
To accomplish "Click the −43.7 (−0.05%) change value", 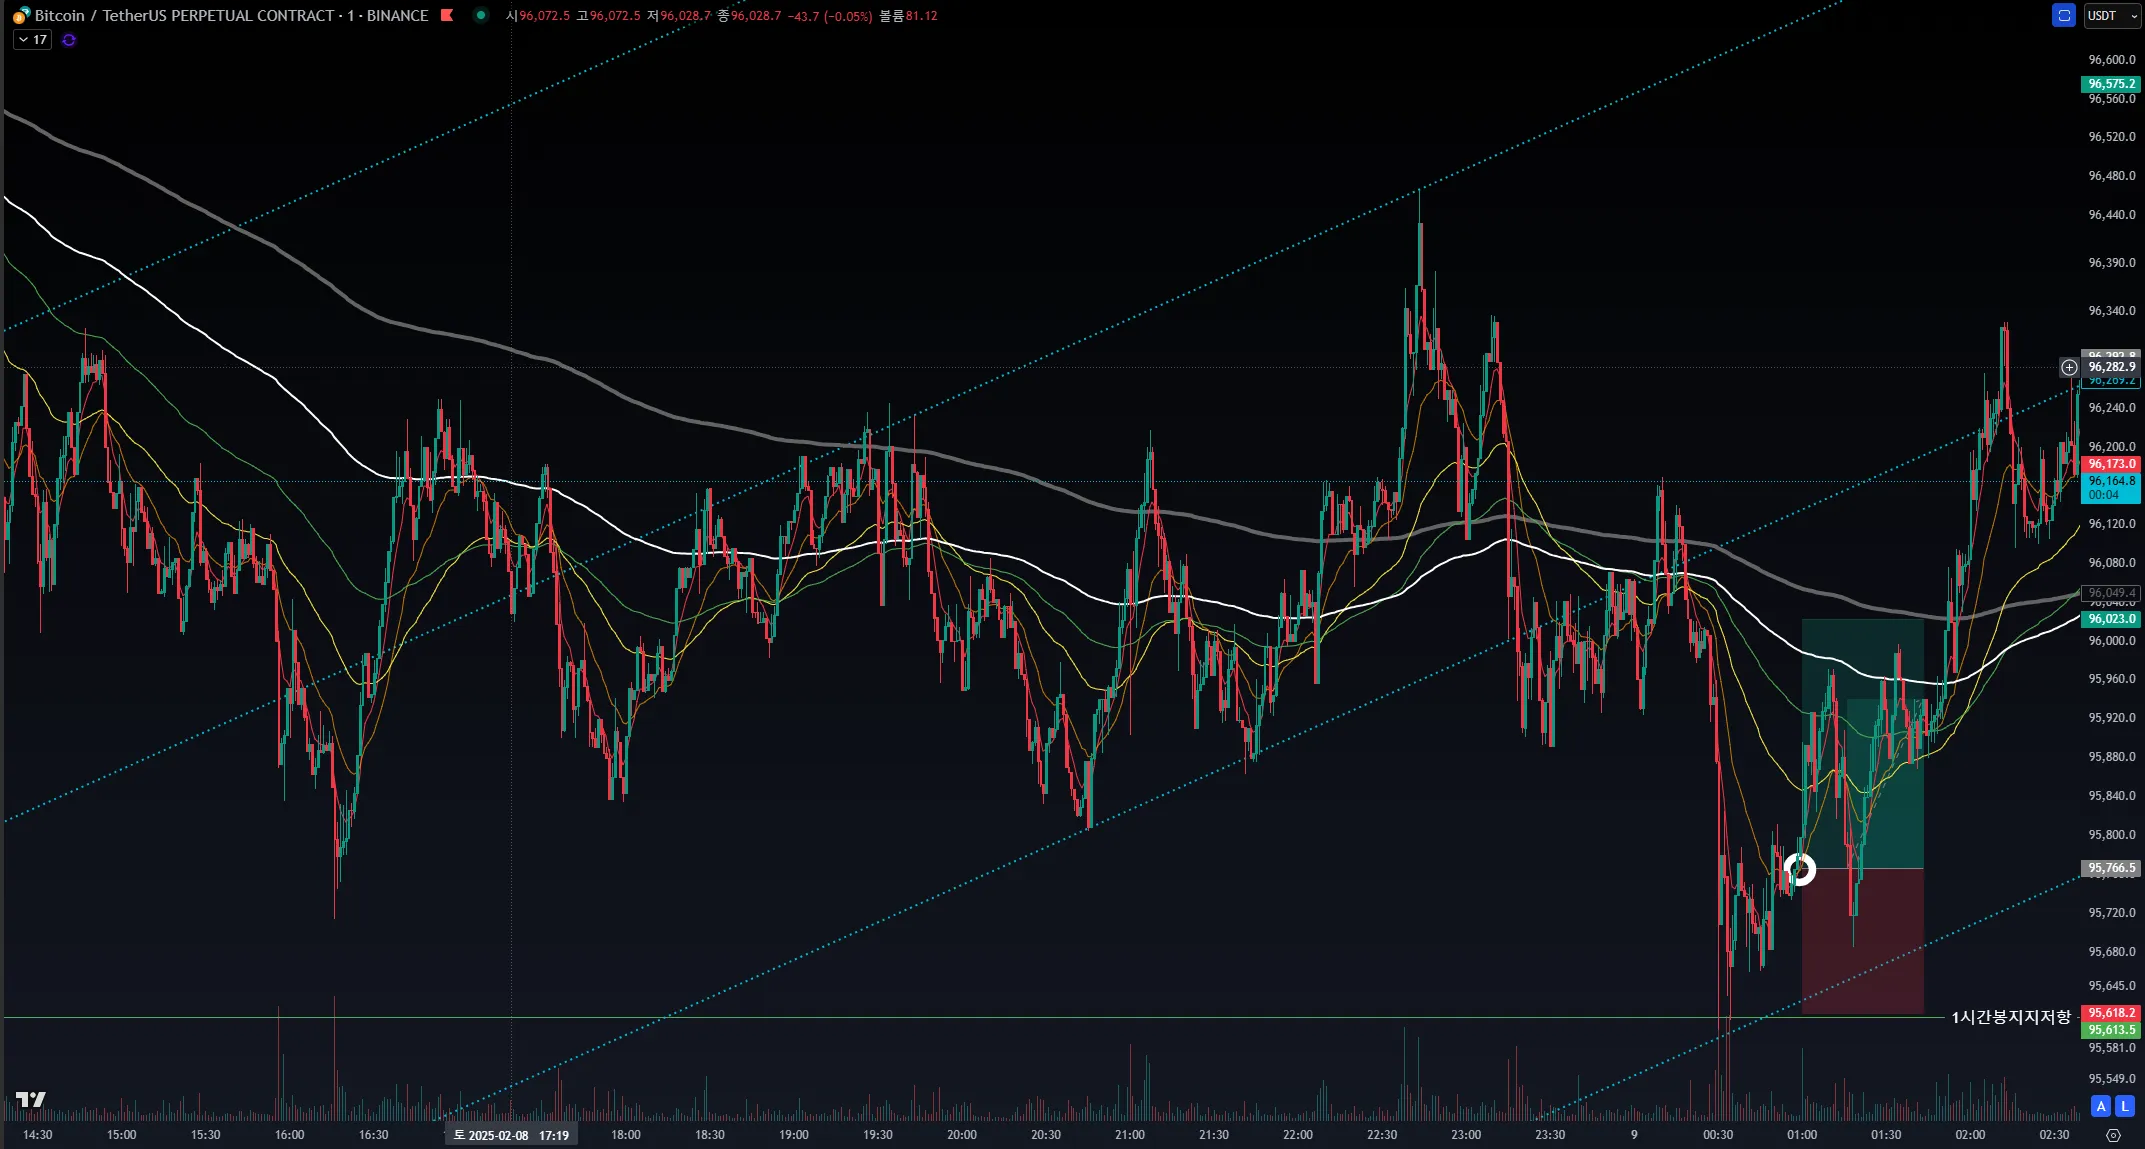I will click(x=829, y=16).
